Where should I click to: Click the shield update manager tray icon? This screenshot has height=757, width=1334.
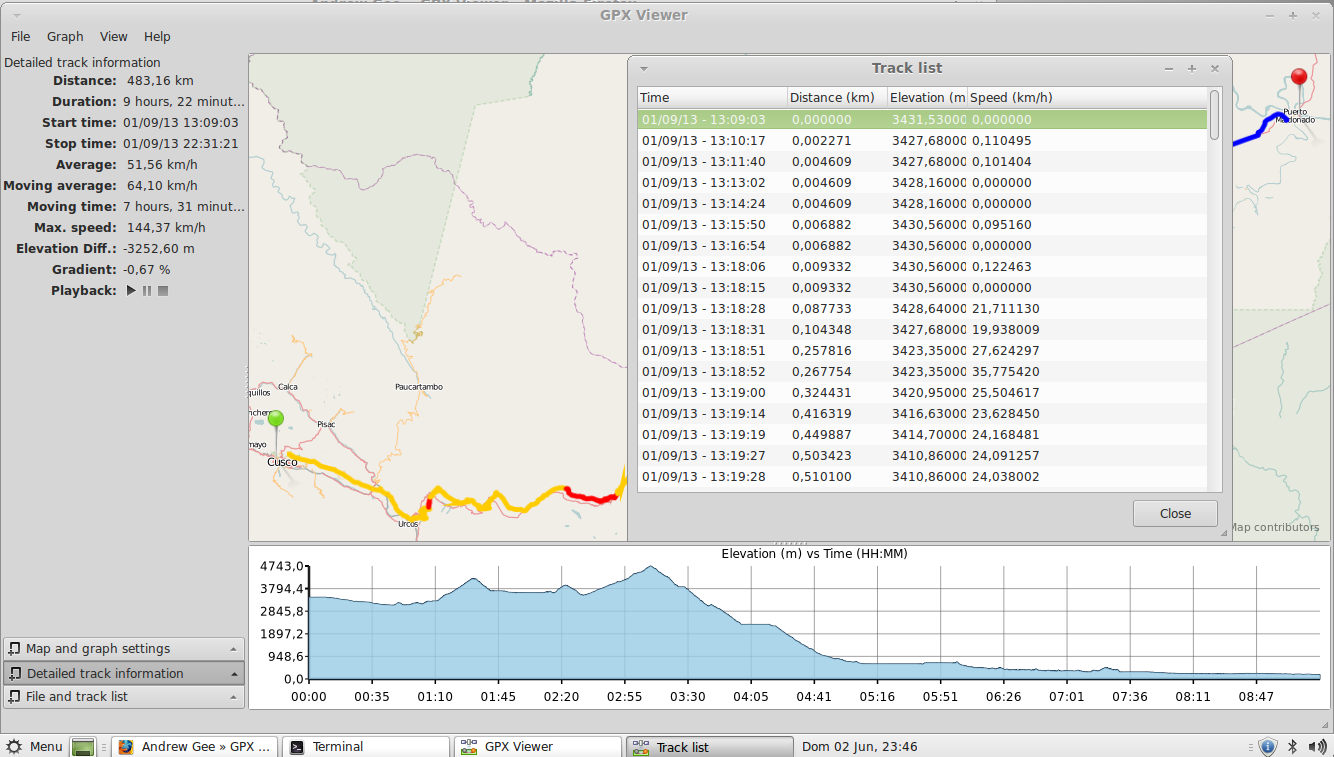coord(1267,746)
